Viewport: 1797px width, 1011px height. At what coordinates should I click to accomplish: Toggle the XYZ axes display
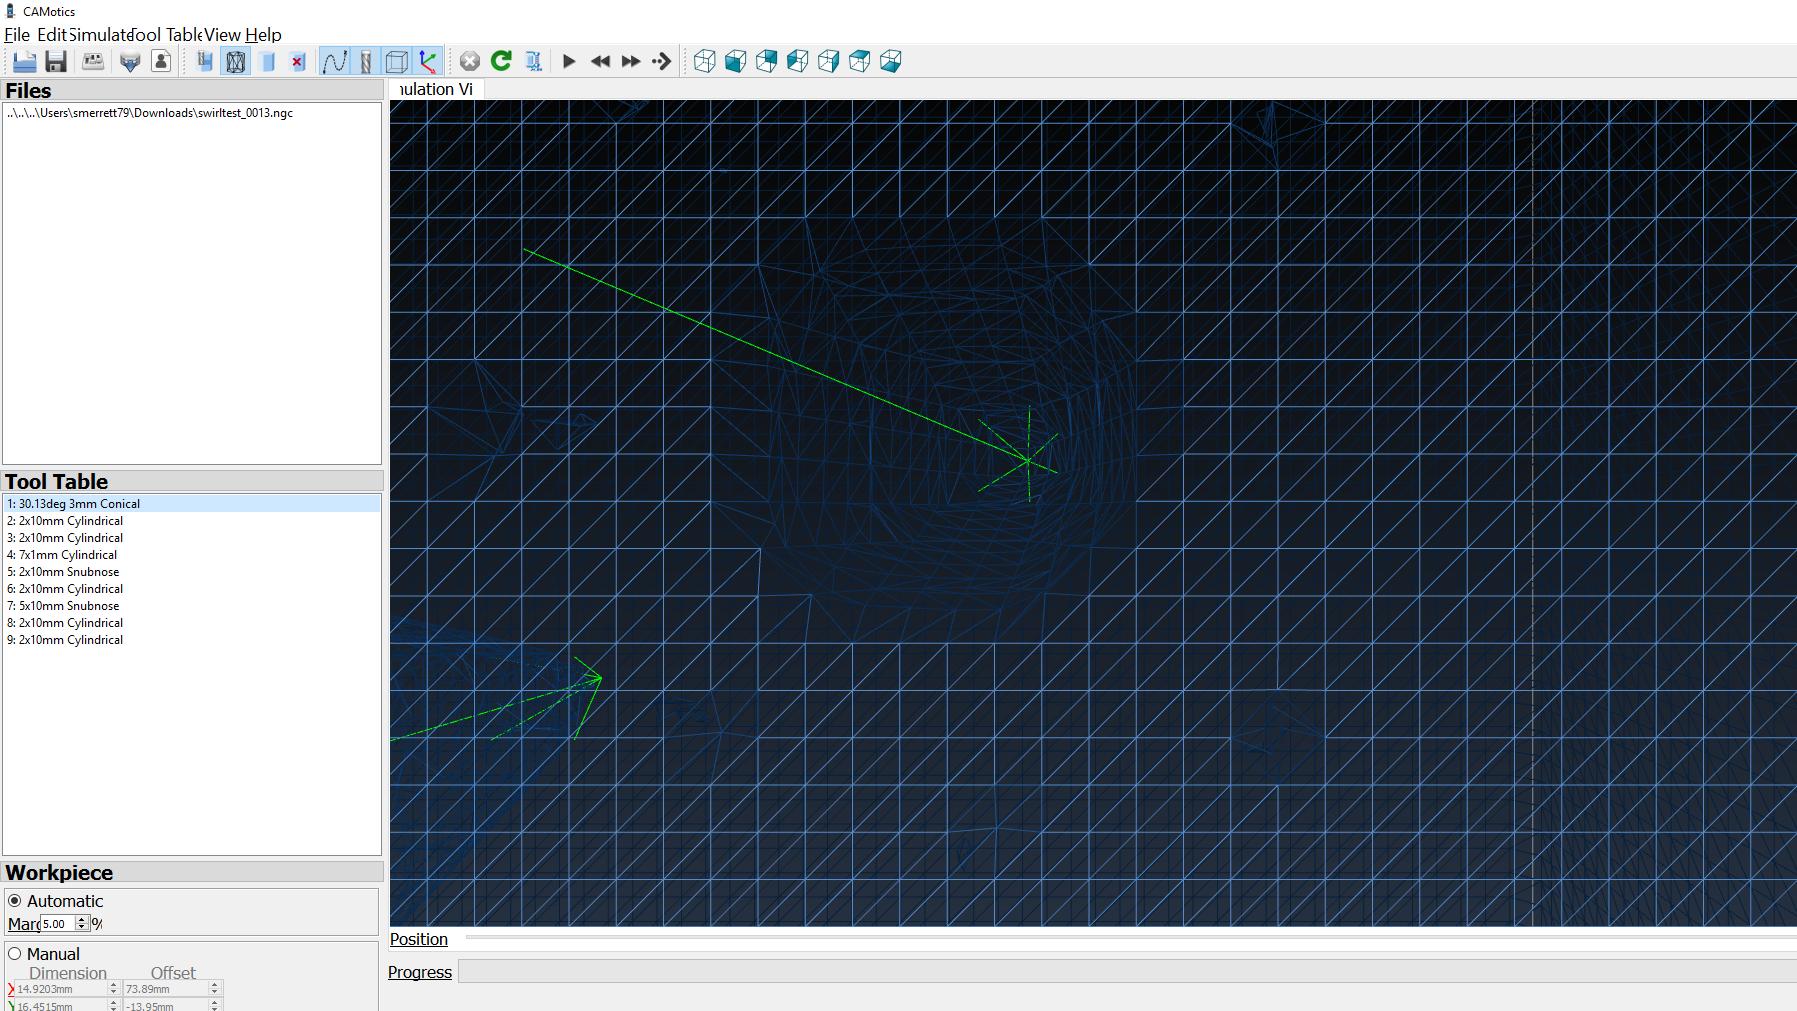(x=428, y=62)
